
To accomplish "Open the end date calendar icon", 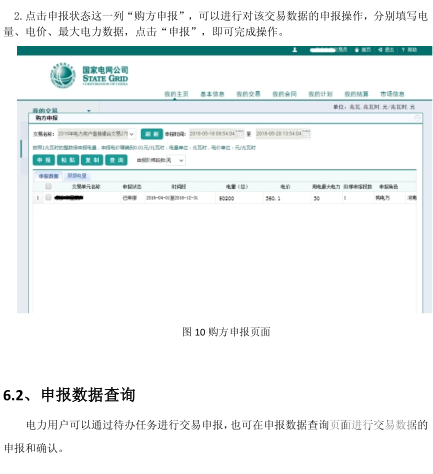I will tap(306, 134).
